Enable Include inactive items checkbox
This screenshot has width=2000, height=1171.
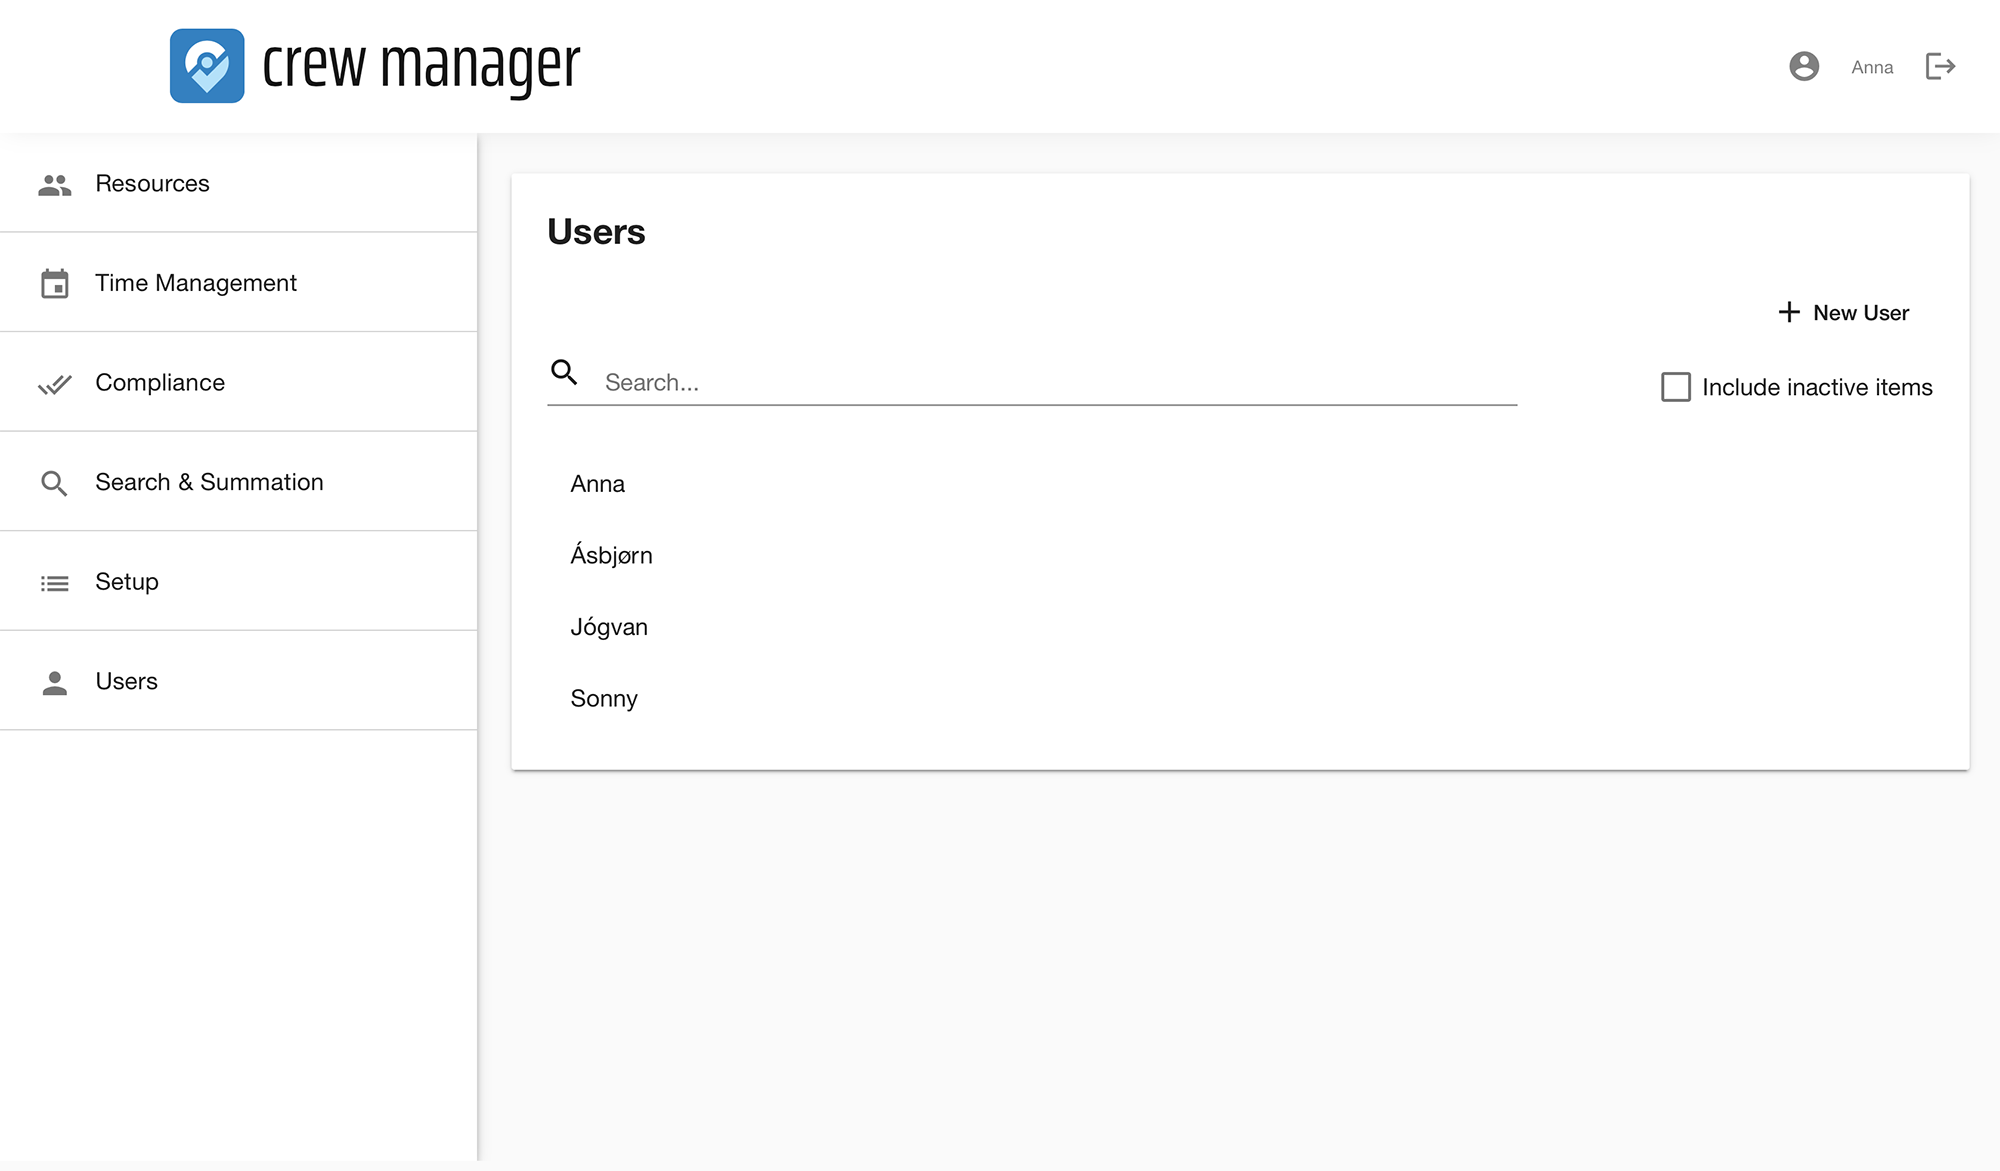tap(1675, 387)
